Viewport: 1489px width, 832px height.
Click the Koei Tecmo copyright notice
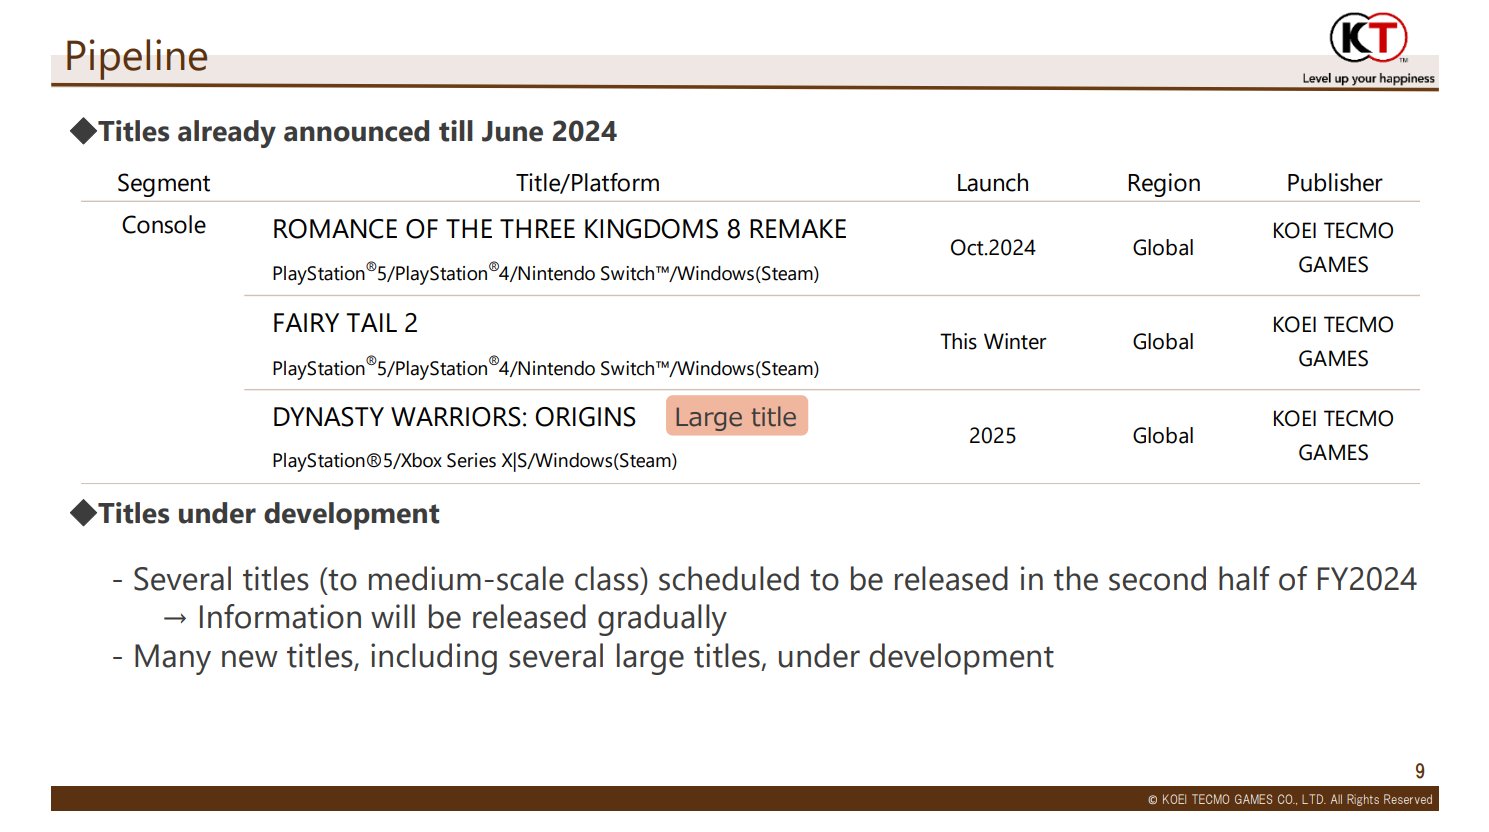coord(1290,799)
